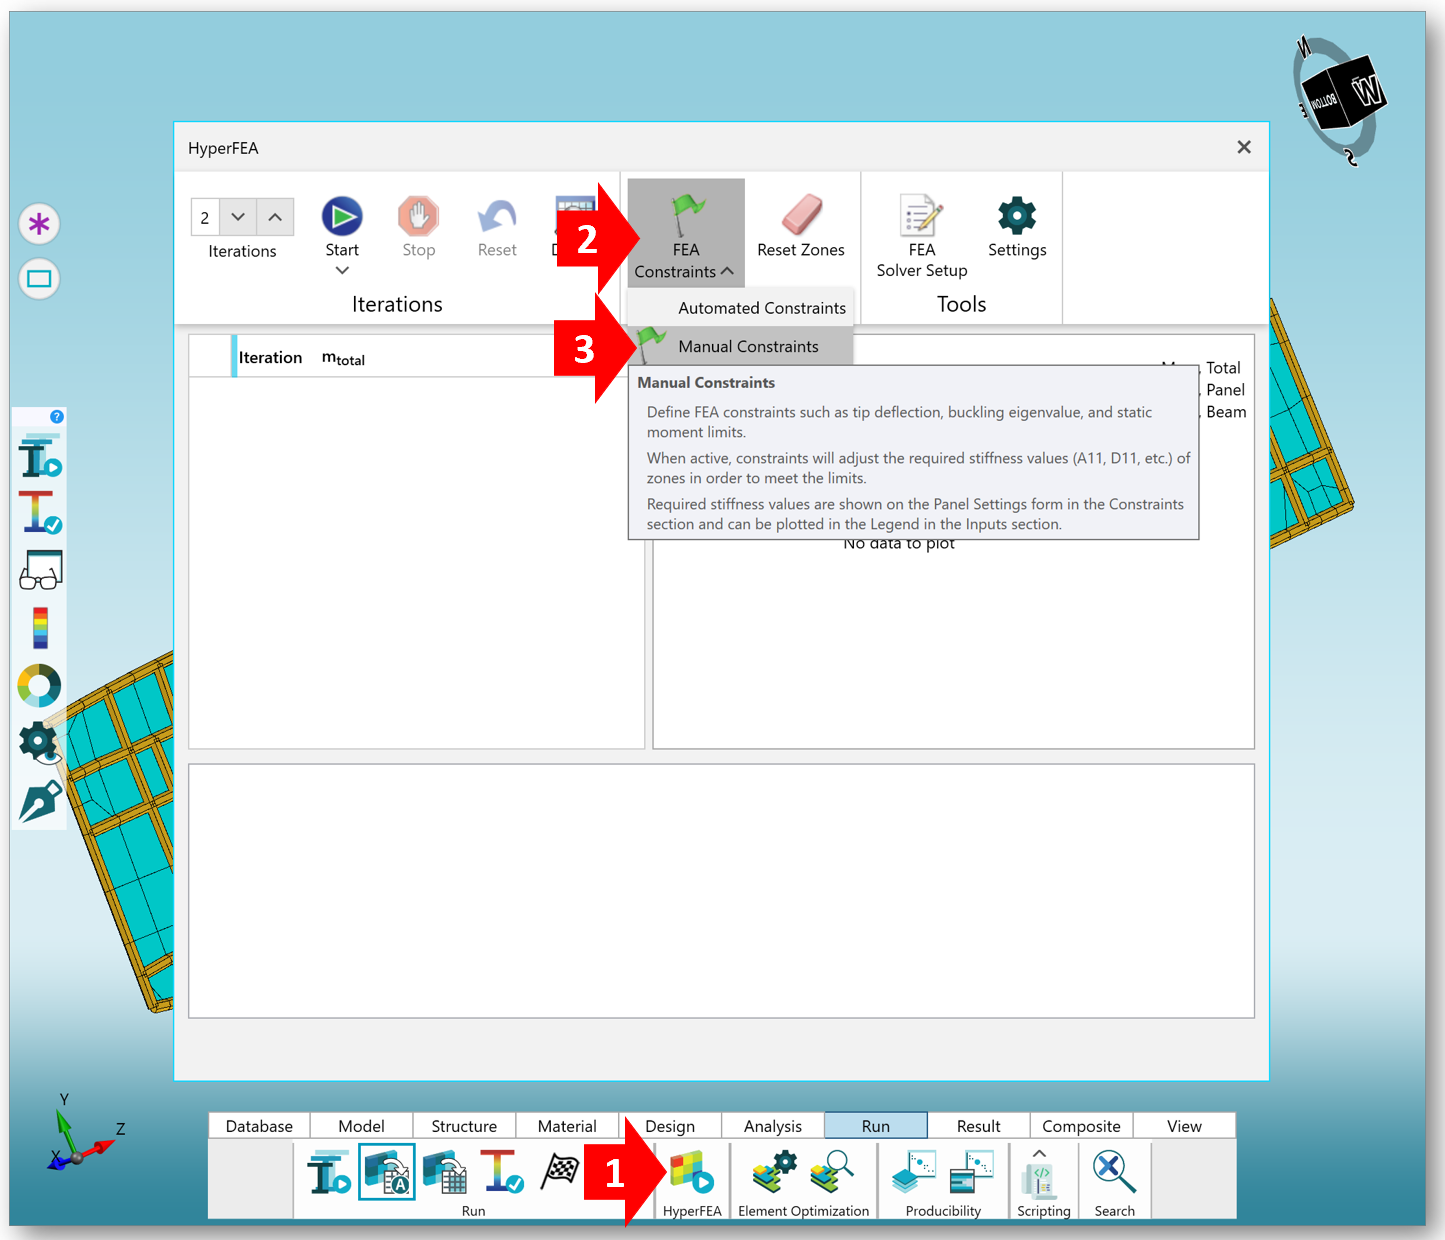Image resolution: width=1445 pixels, height=1240 pixels.
Task: Click the I-beam run icon in Run toolbar
Action: [x=329, y=1172]
